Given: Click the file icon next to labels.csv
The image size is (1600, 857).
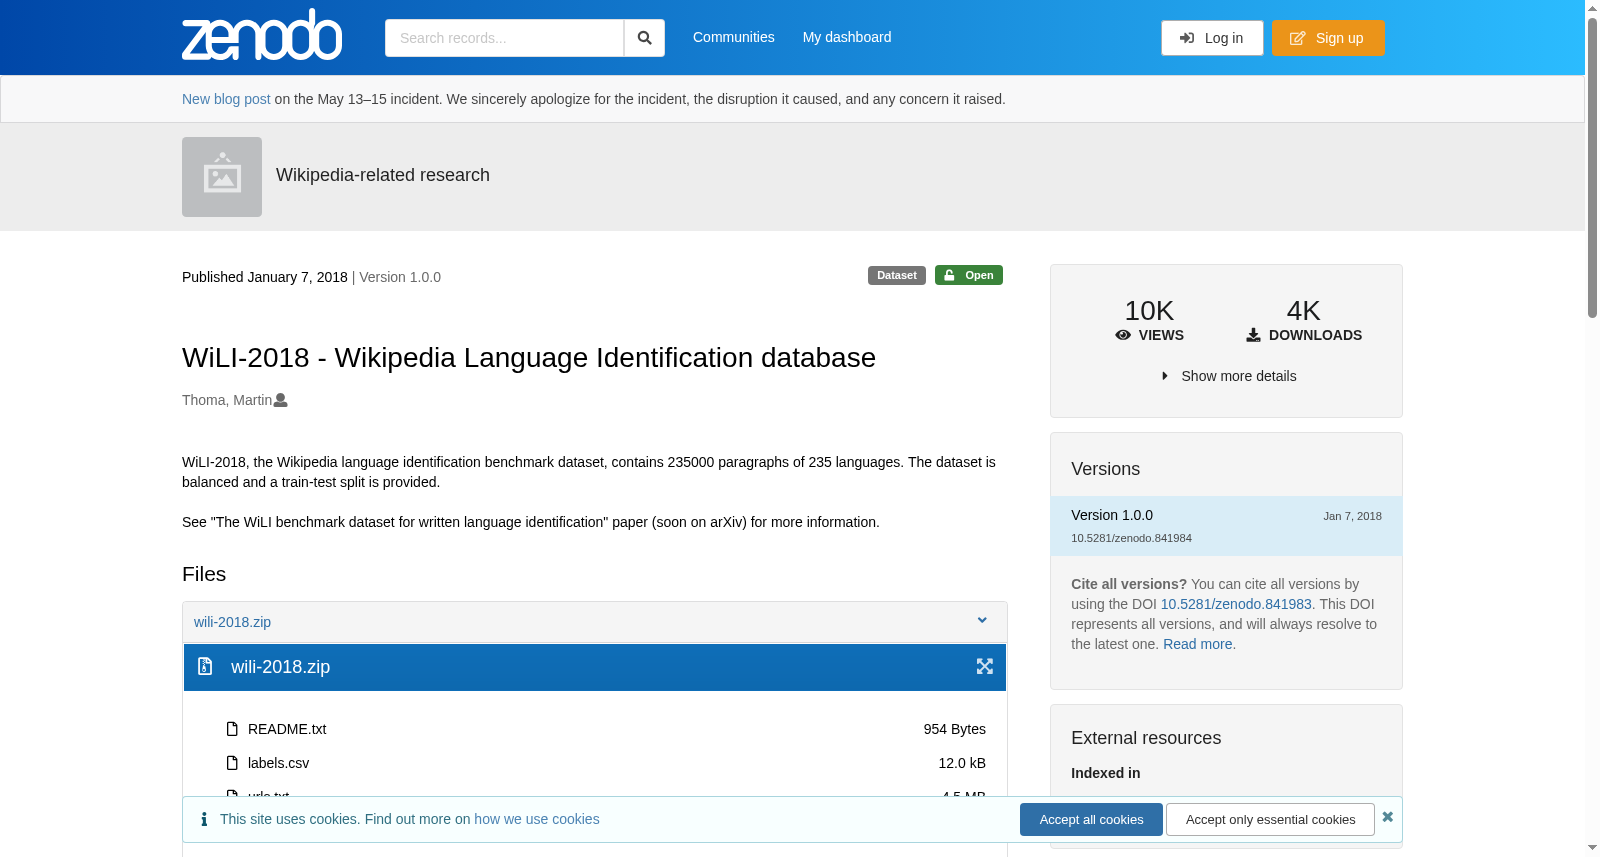Looking at the screenshot, I should click(x=232, y=763).
